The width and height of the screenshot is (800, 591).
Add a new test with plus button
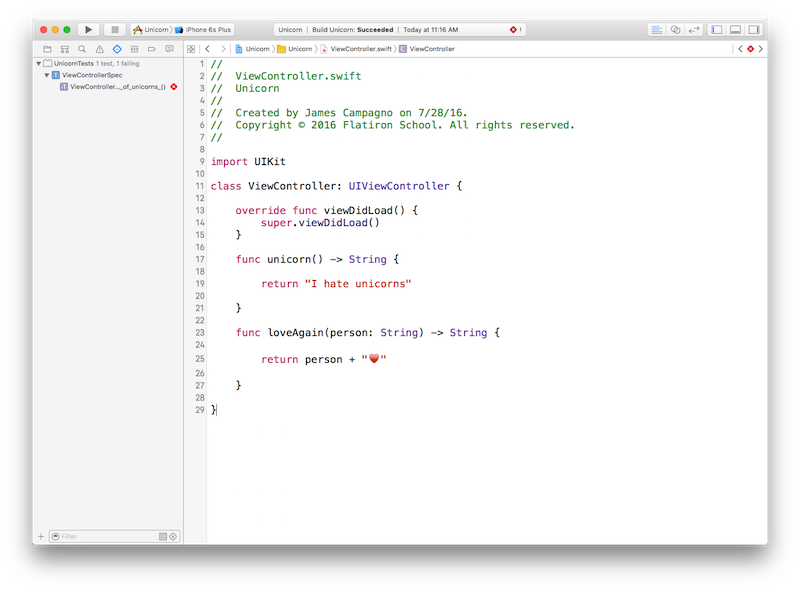(41, 536)
